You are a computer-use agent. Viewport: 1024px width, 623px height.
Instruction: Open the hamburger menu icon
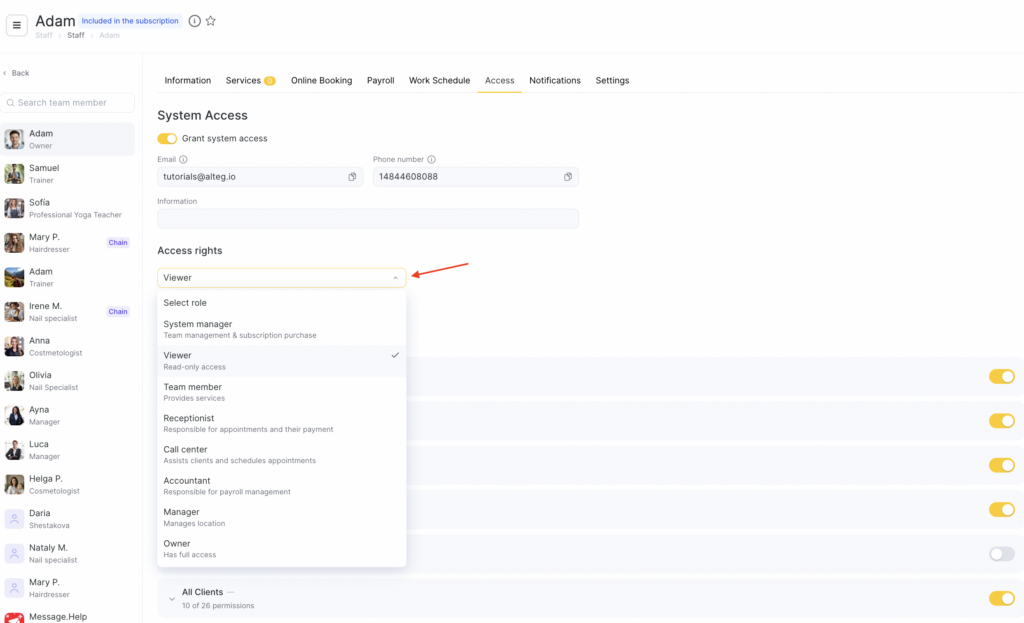[x=16, y=25]
